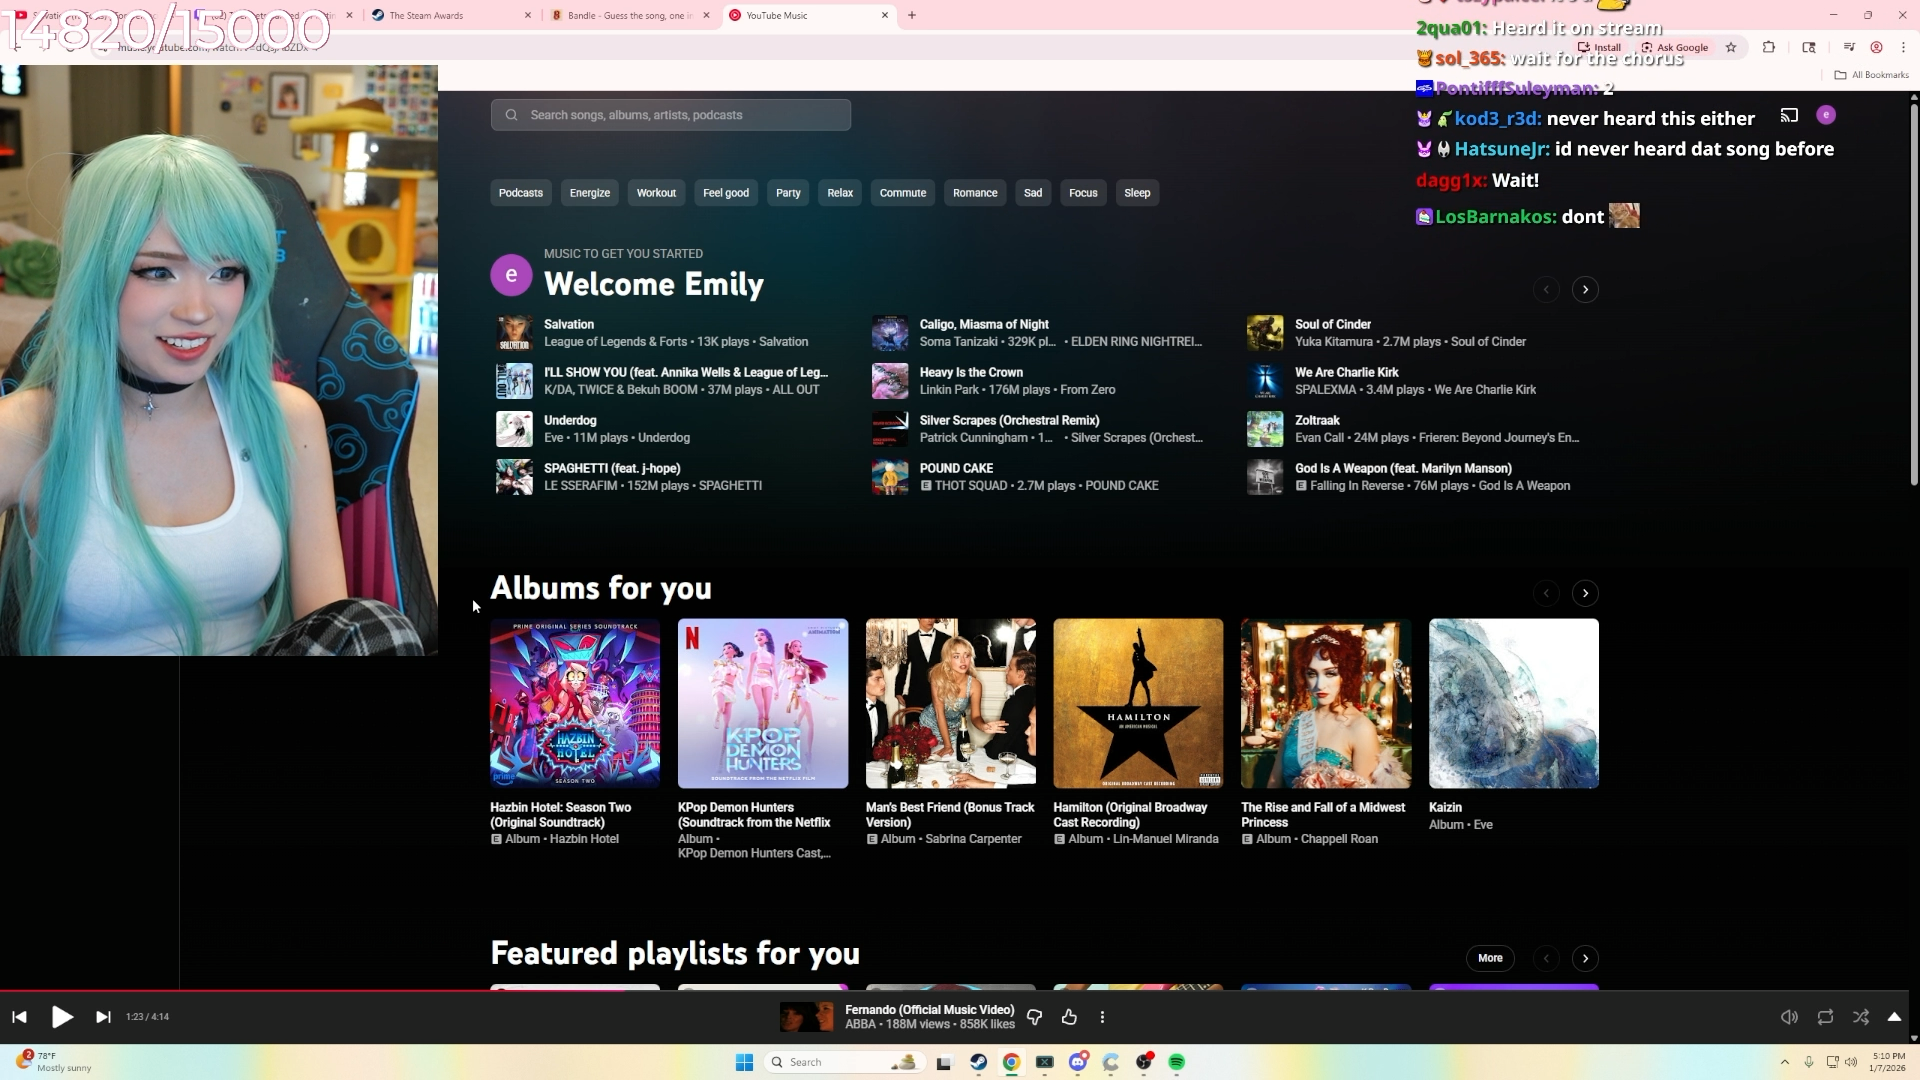
Task: Click the play button in player bar
Action: tap(62, 1017)
